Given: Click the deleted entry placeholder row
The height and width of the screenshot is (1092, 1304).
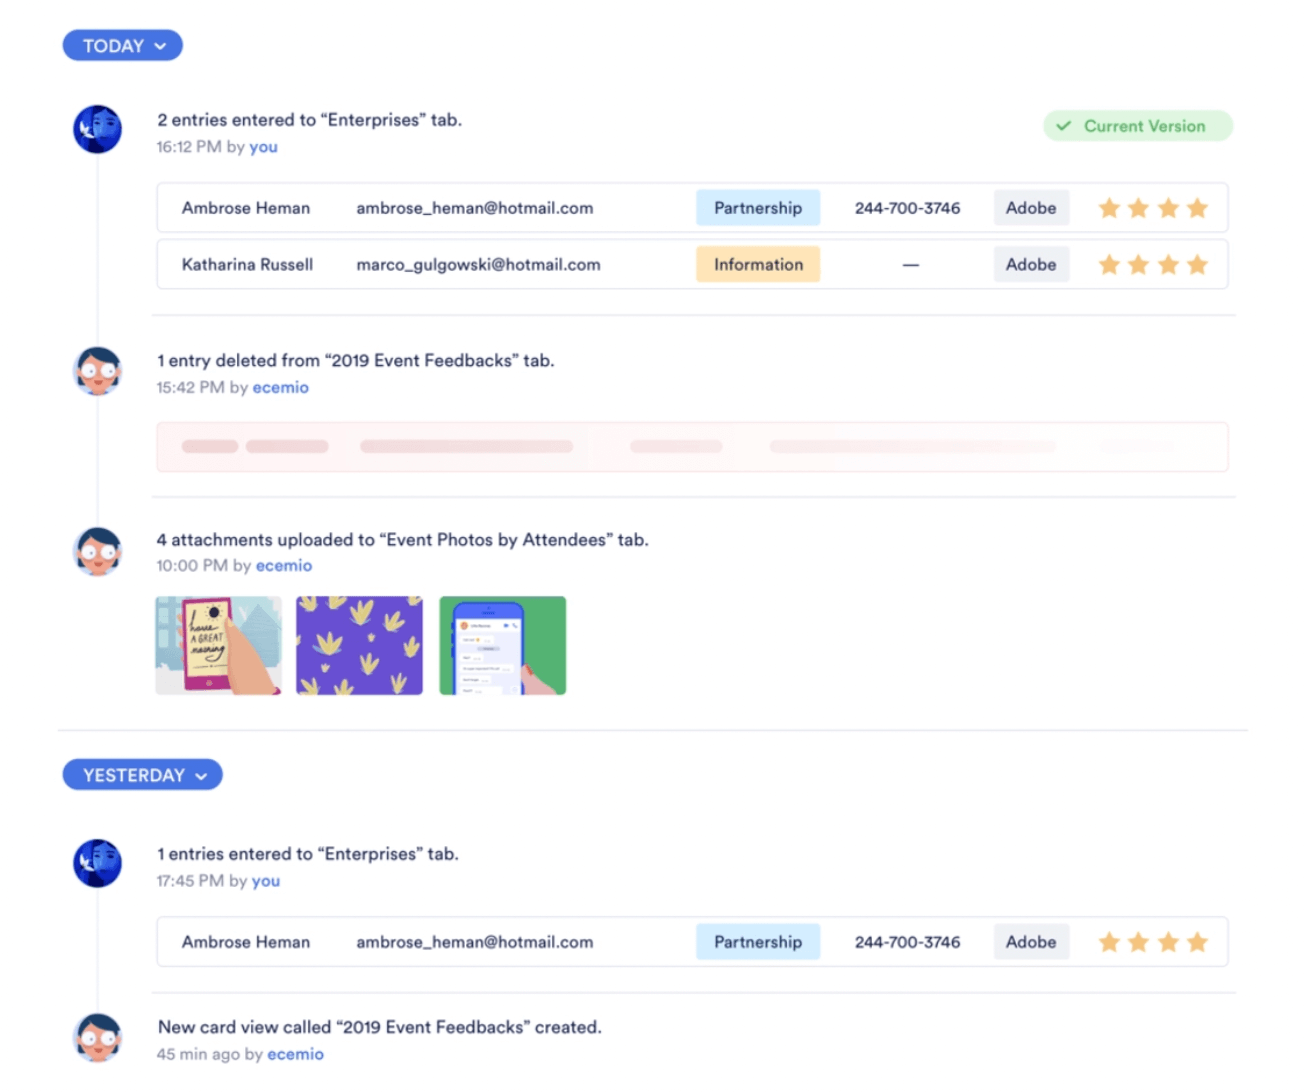Looking at the screenshot, I should 691,447.
